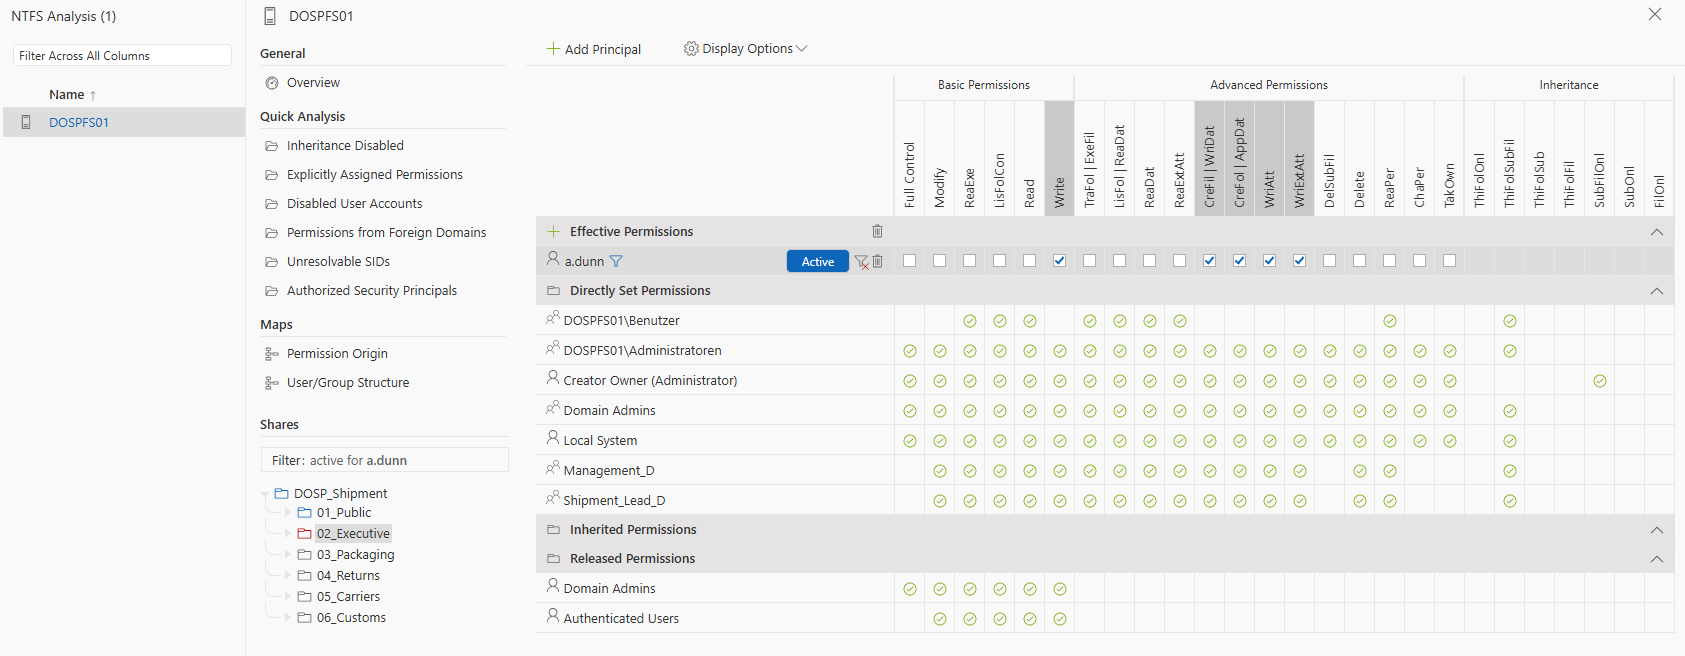
Task: Uncheck a.dunn Write checkbox
Action: pos(1060,261)
